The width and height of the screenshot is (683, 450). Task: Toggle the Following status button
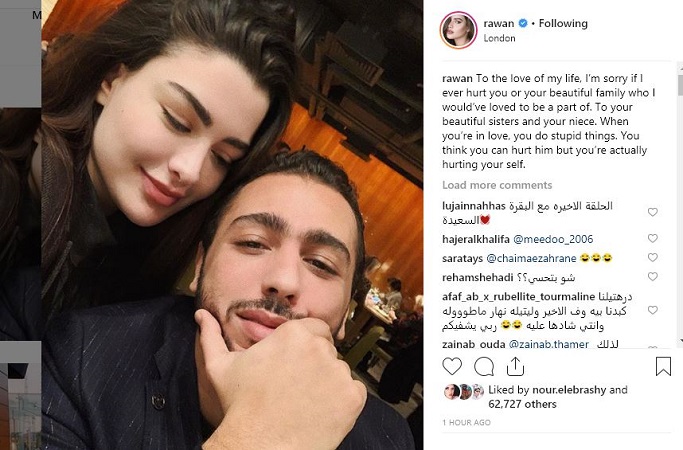[x=563, y=24]
